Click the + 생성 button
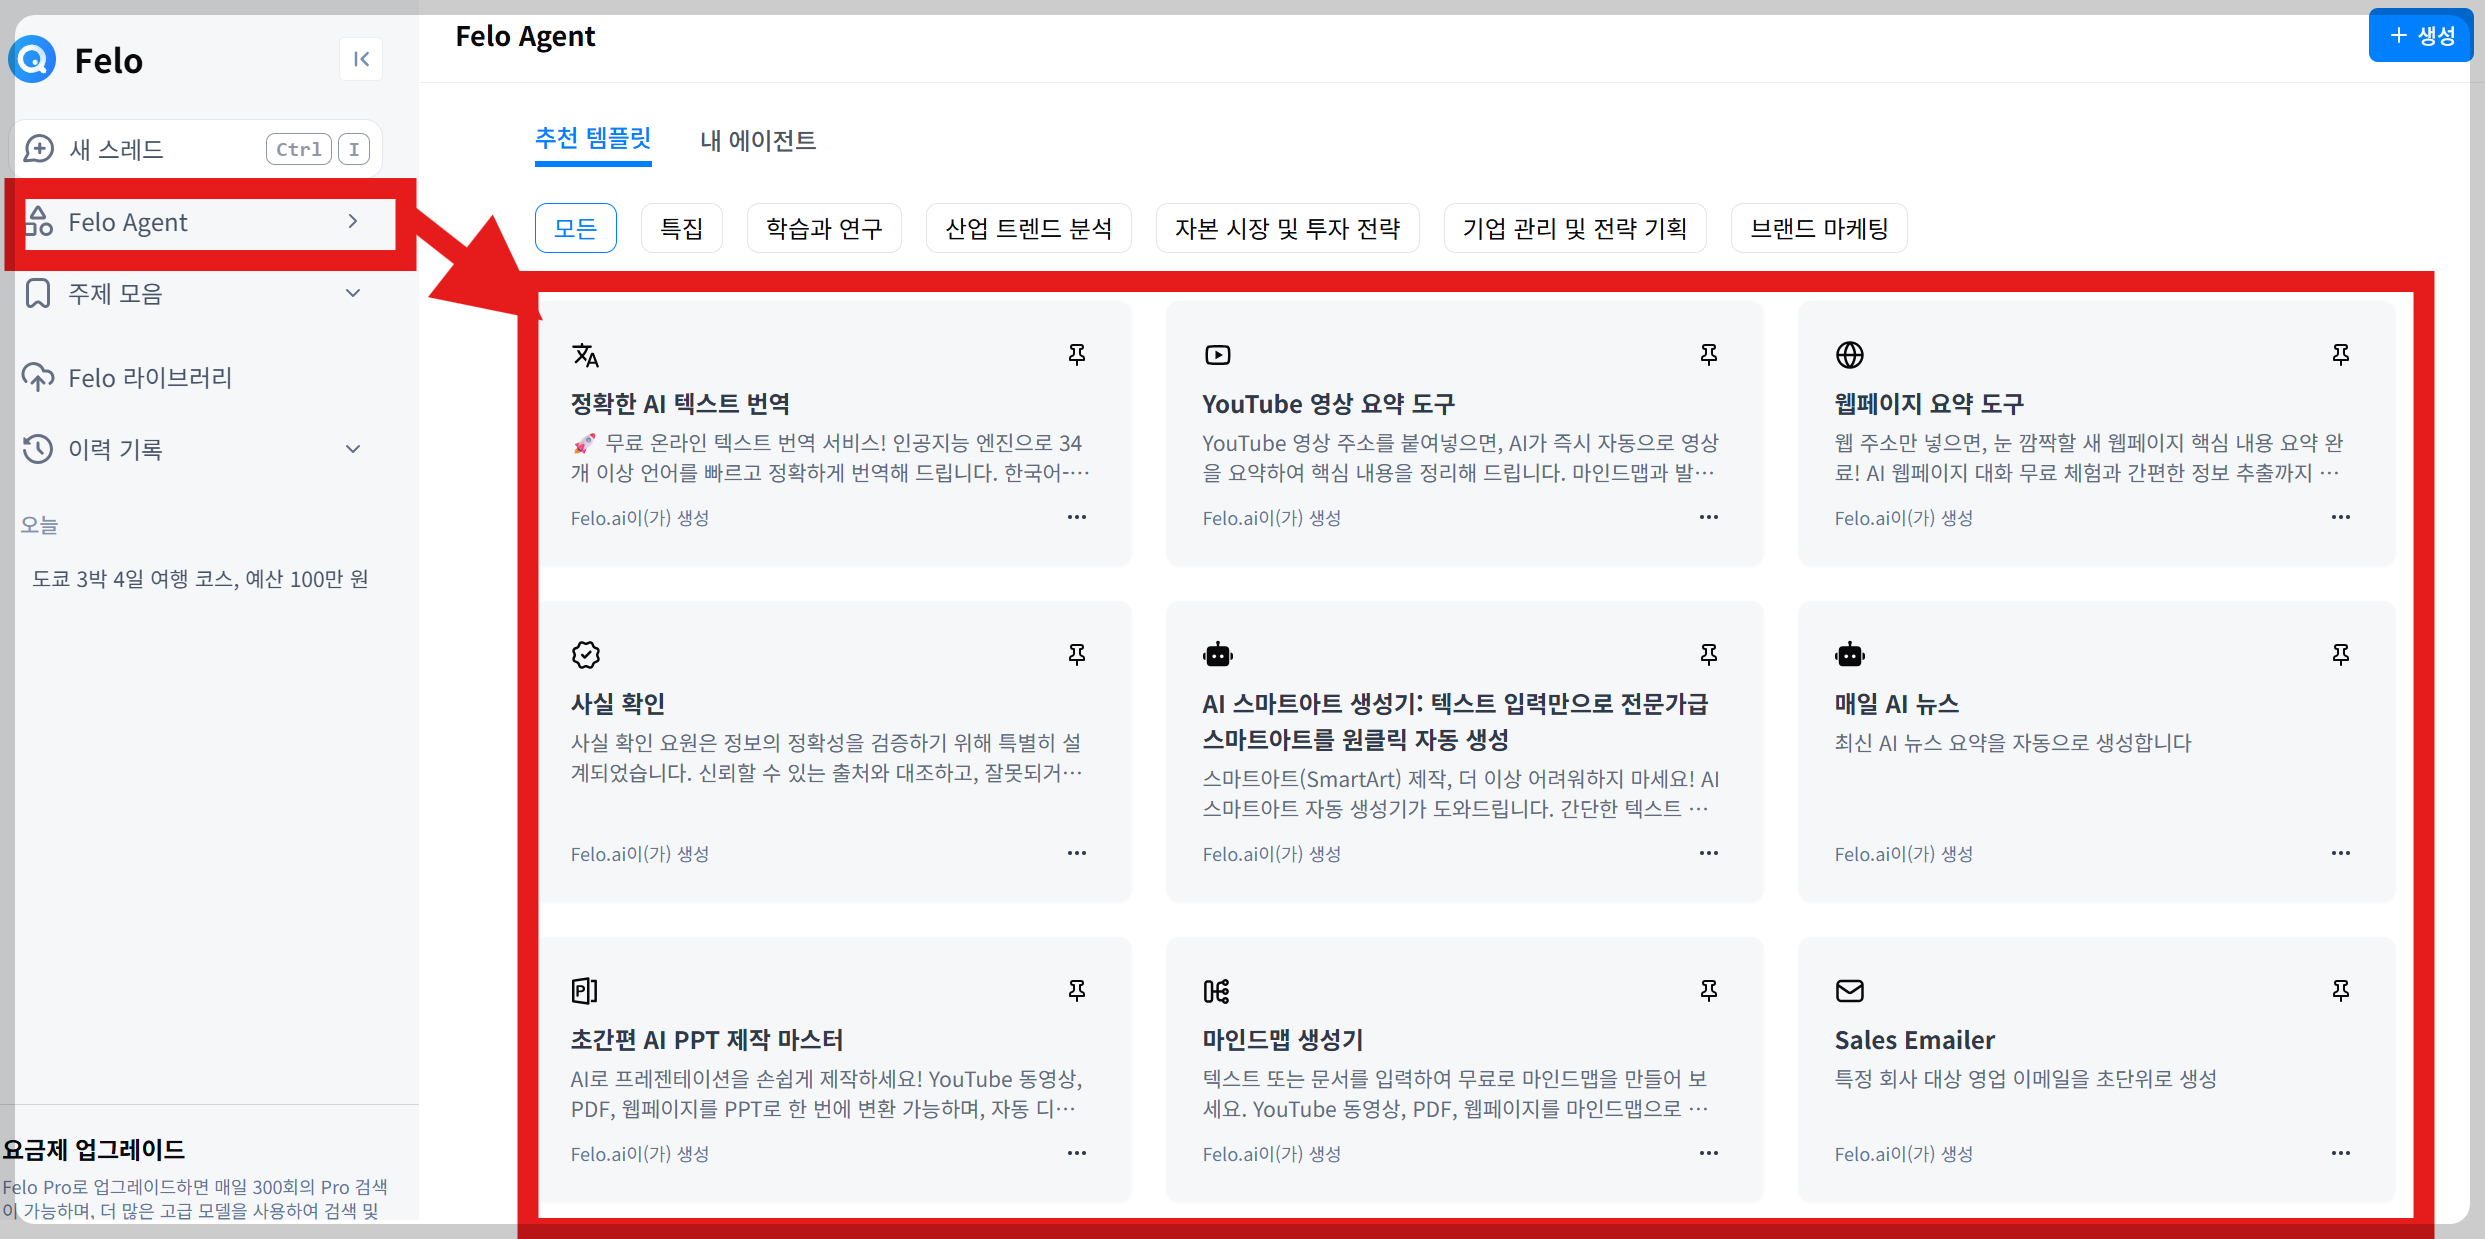 [2420, 37]
